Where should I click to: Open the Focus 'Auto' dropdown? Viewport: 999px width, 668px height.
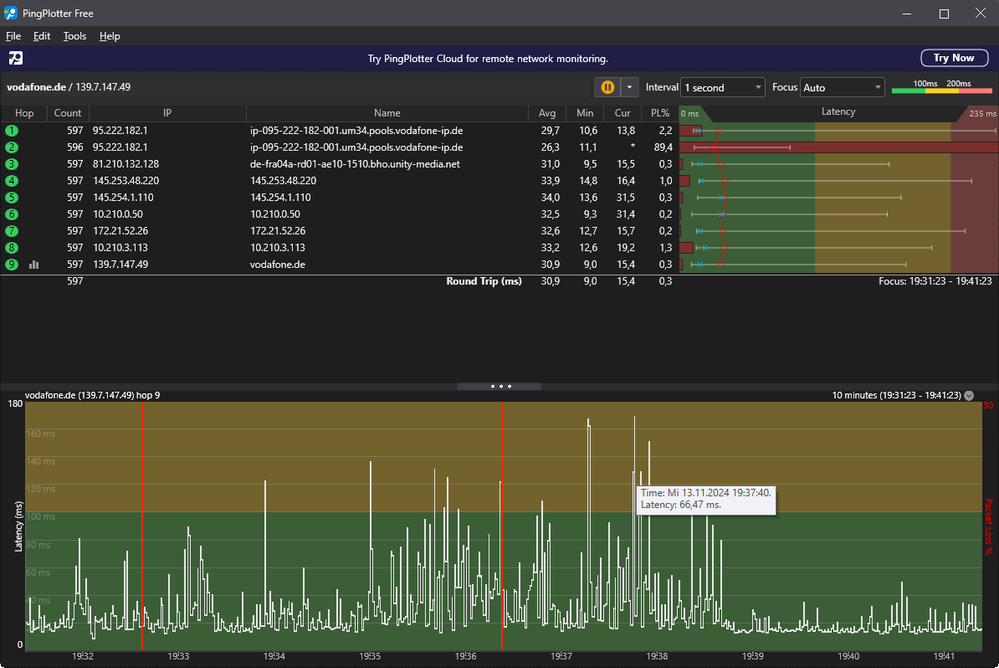point(842,88)
